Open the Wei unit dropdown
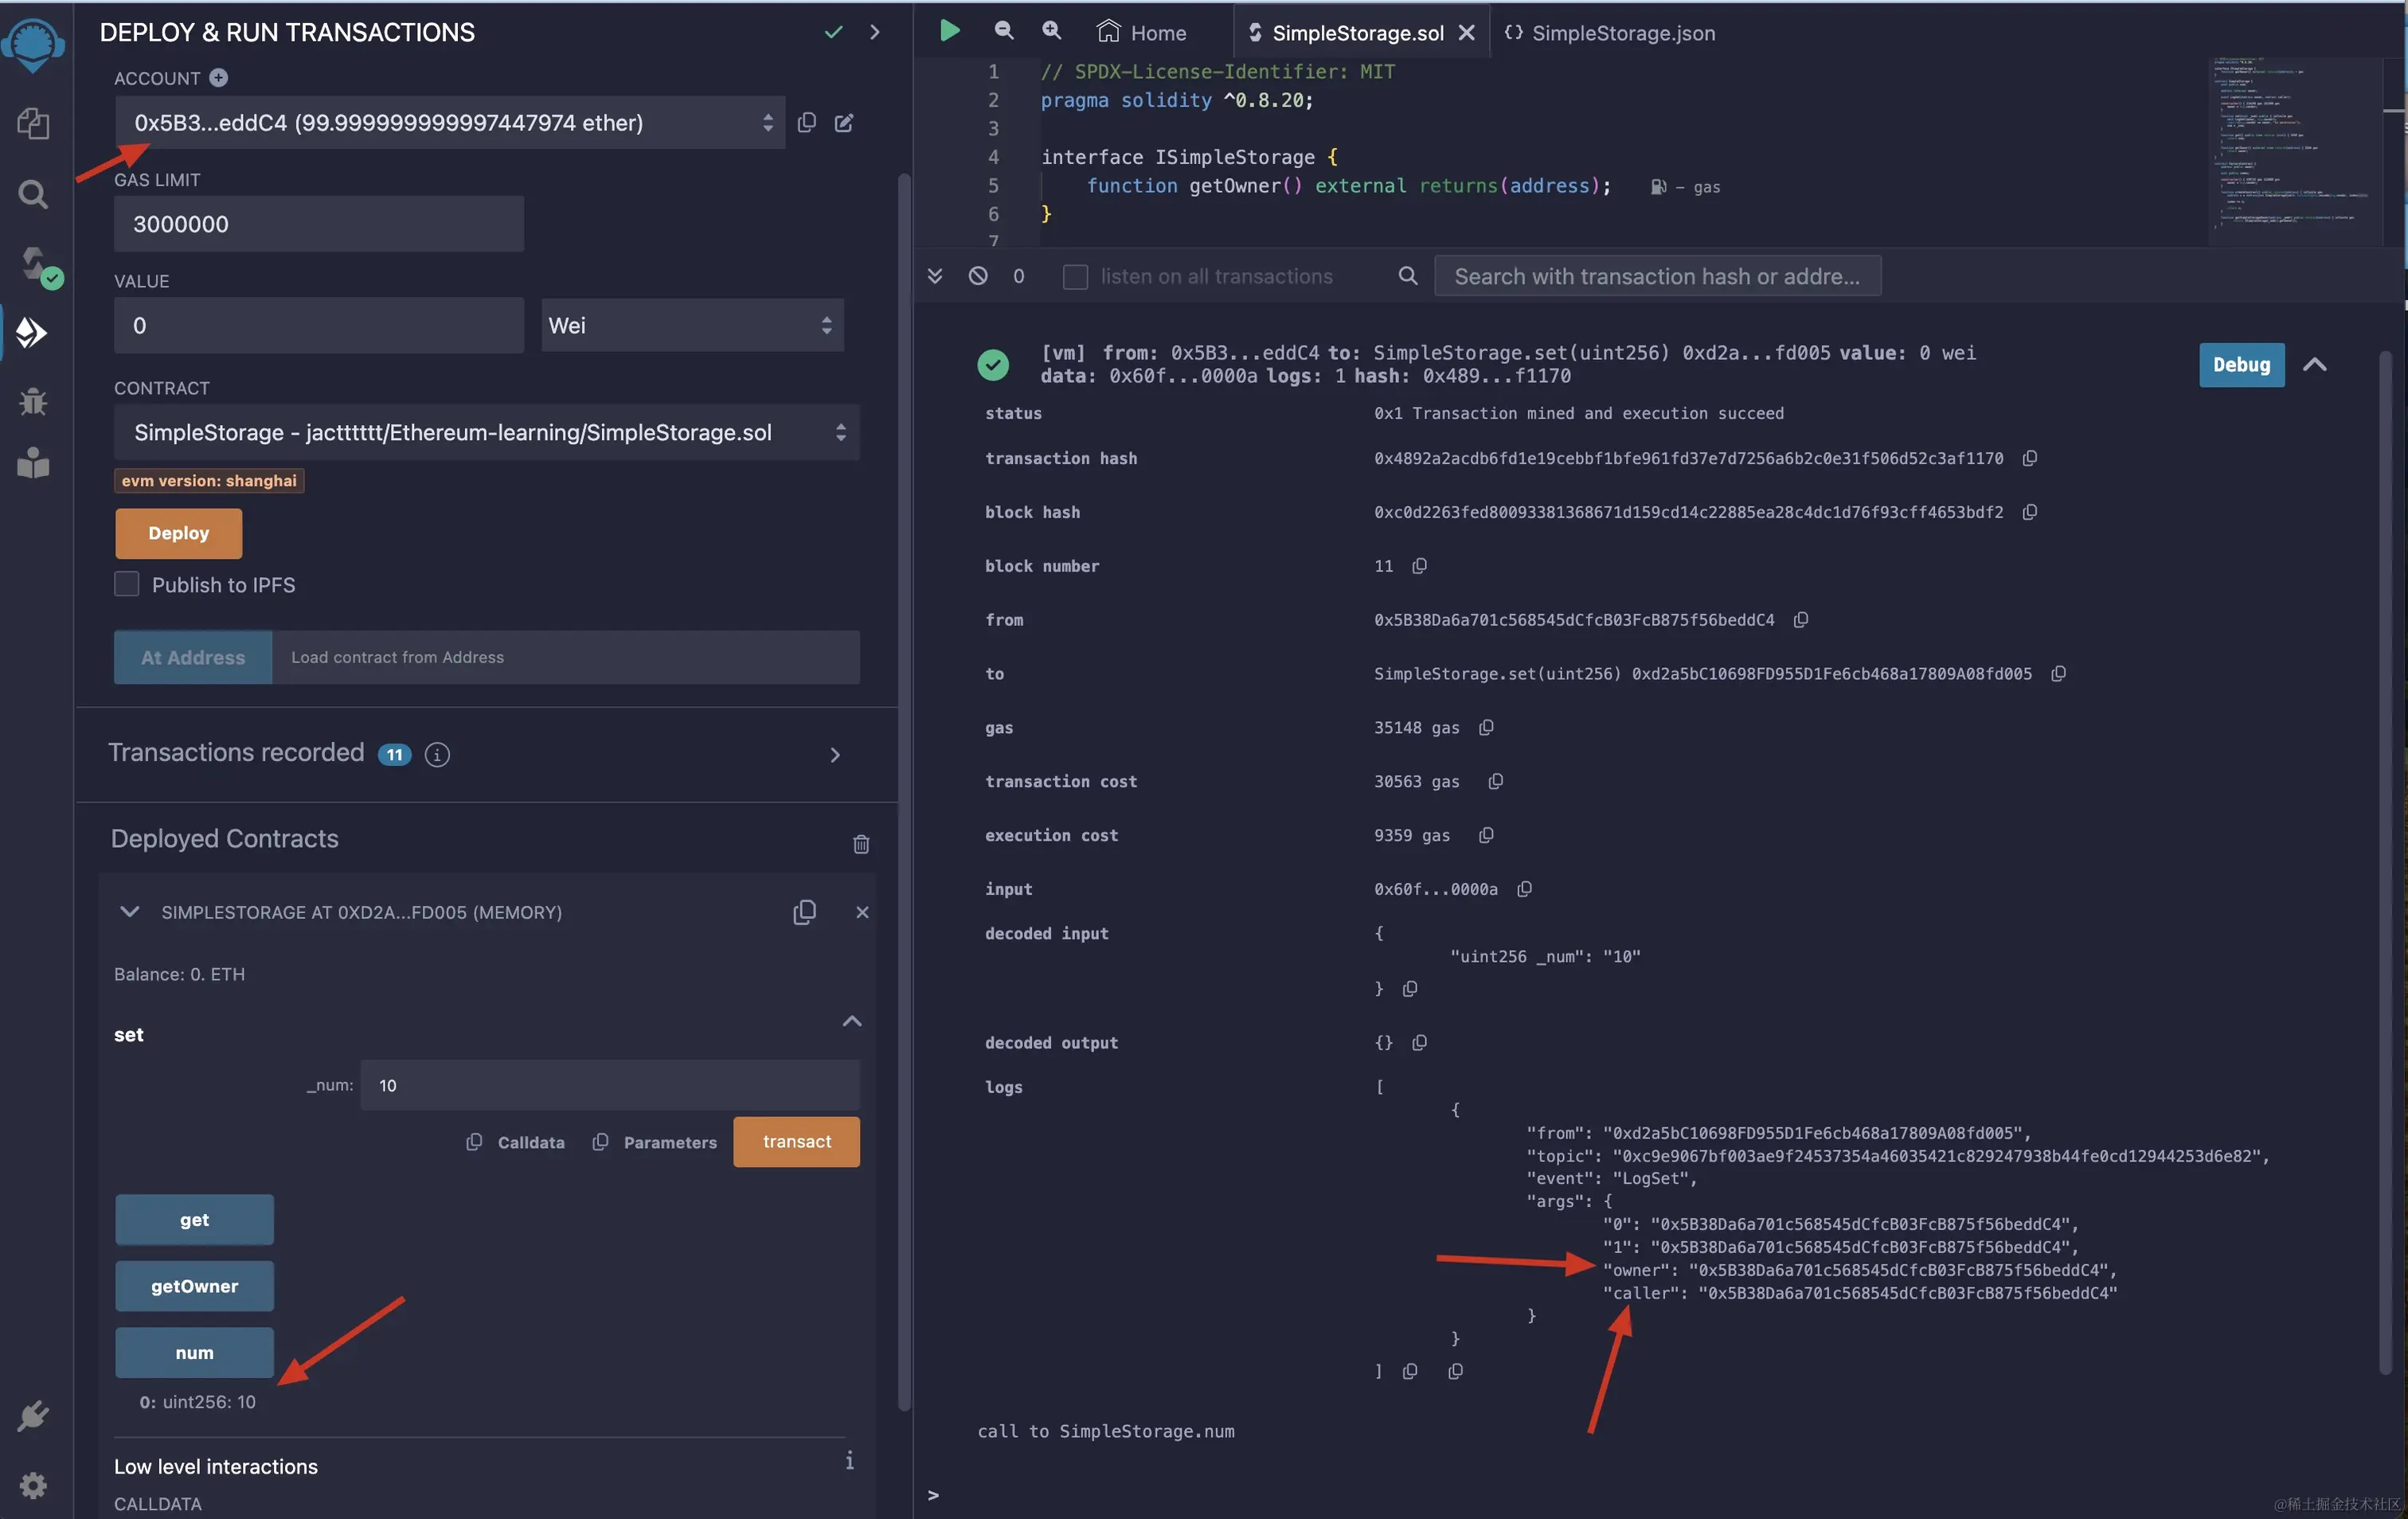Viewport: 2408px width, 1519px height. (x=692, y=325)
